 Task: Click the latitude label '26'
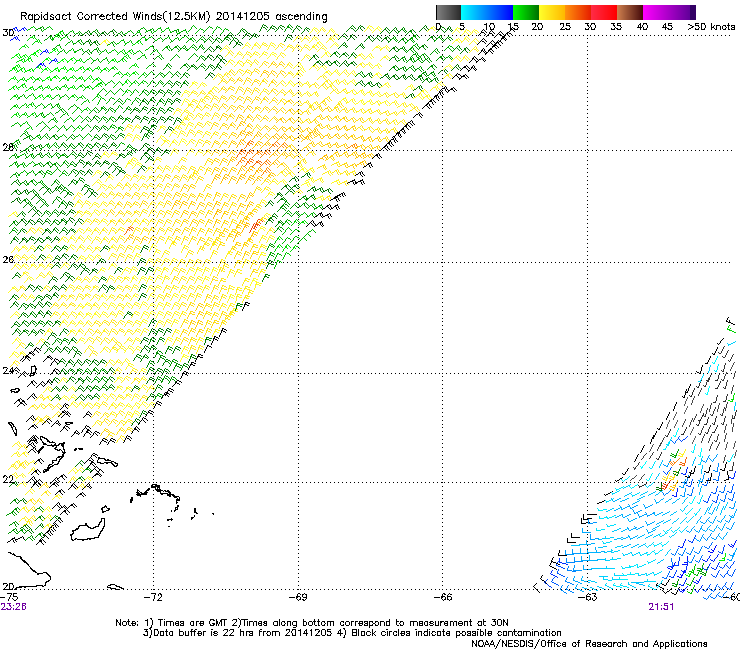(8, 260)
